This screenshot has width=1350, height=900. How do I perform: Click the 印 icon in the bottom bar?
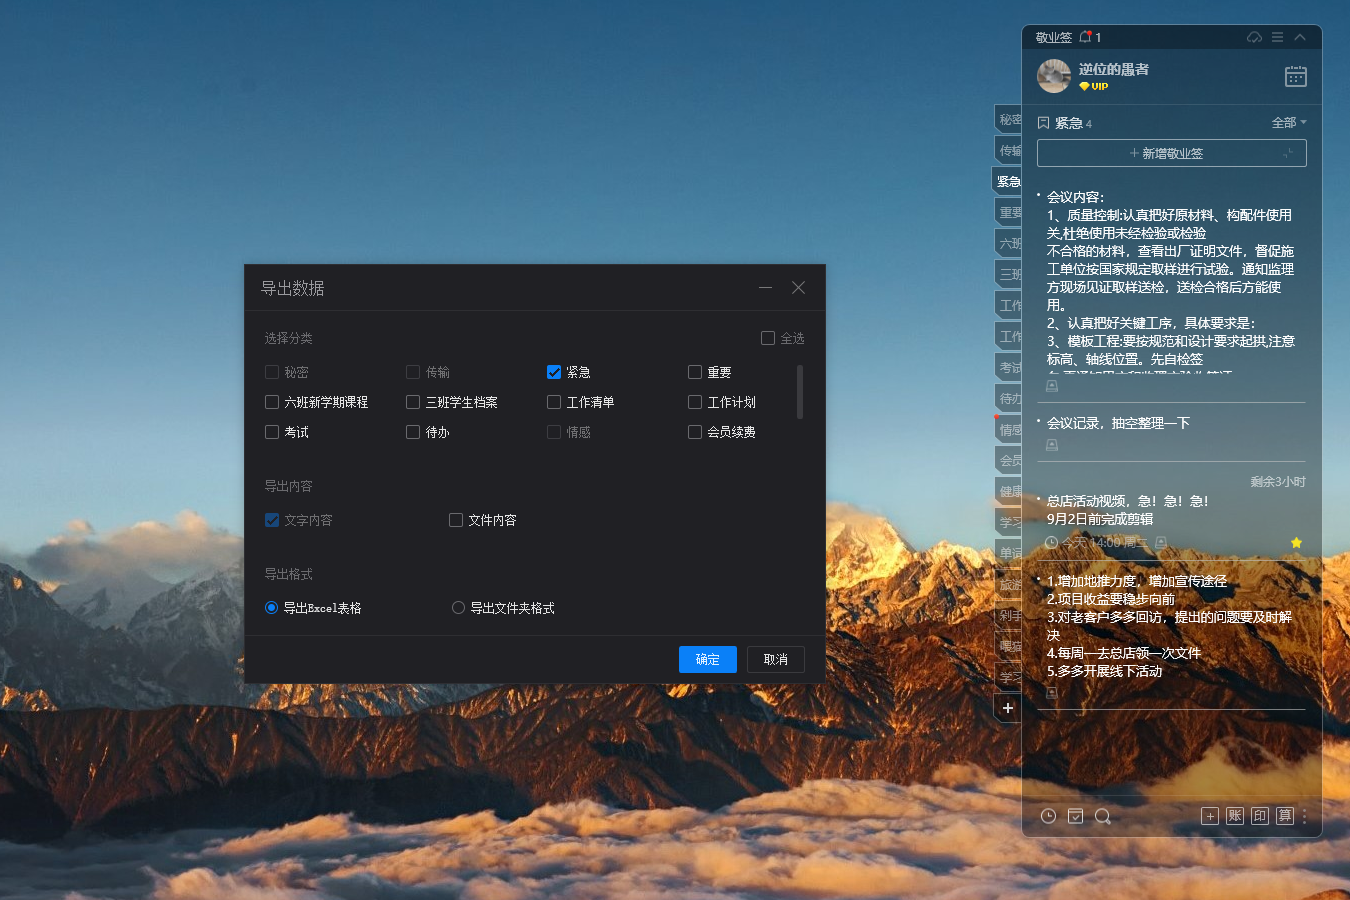click(1260, 816)
